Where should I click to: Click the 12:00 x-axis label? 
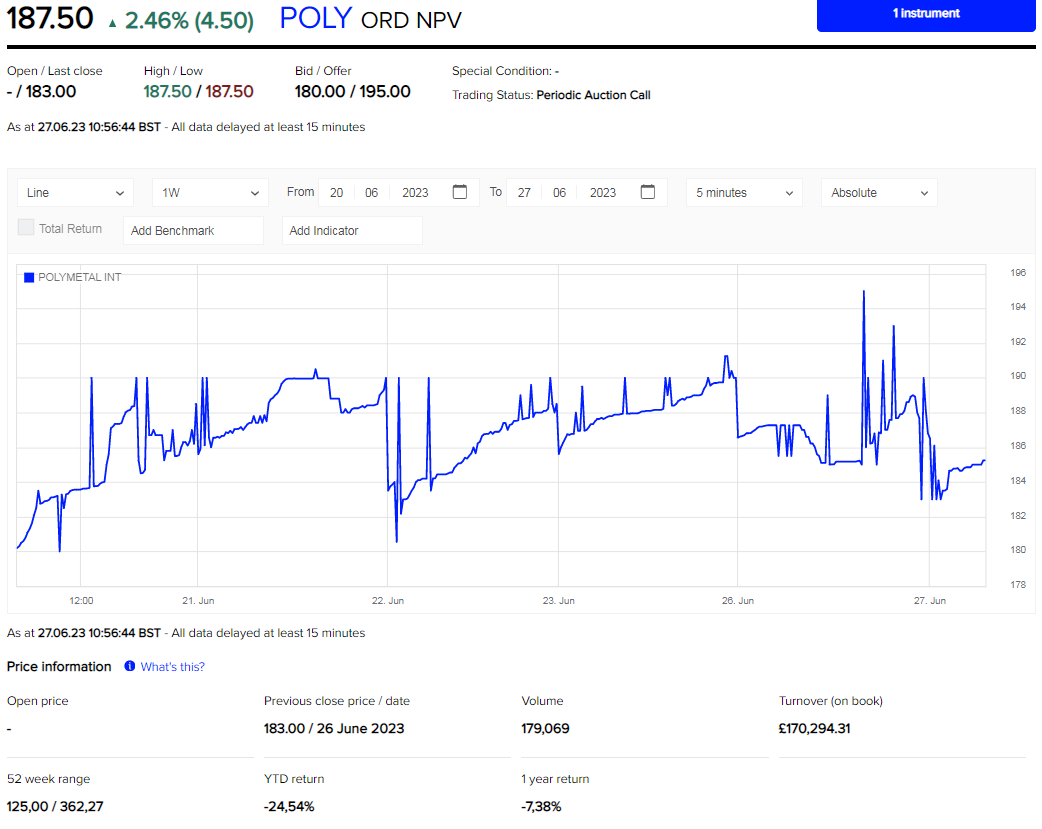tap(81, 600)
